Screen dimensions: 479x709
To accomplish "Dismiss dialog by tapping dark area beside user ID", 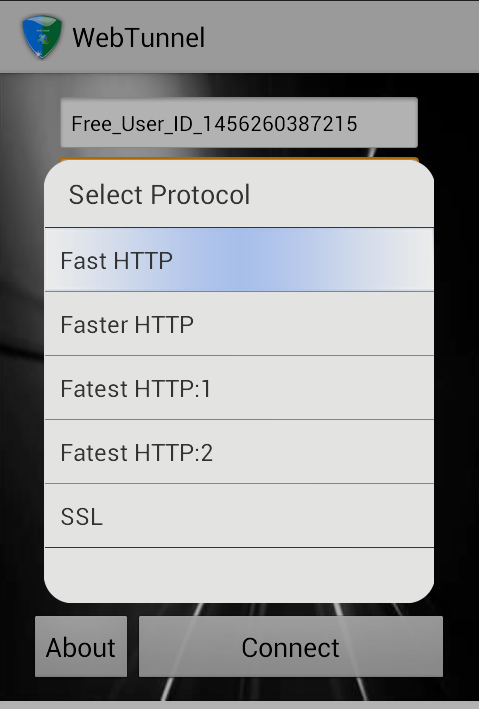I will 448,122.
